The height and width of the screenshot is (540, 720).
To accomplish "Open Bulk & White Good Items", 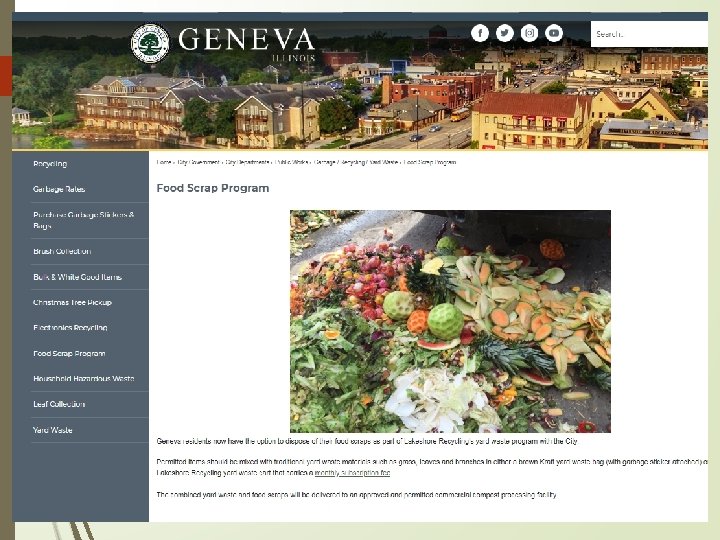I will pyautogui.click(x=78, y=277).
